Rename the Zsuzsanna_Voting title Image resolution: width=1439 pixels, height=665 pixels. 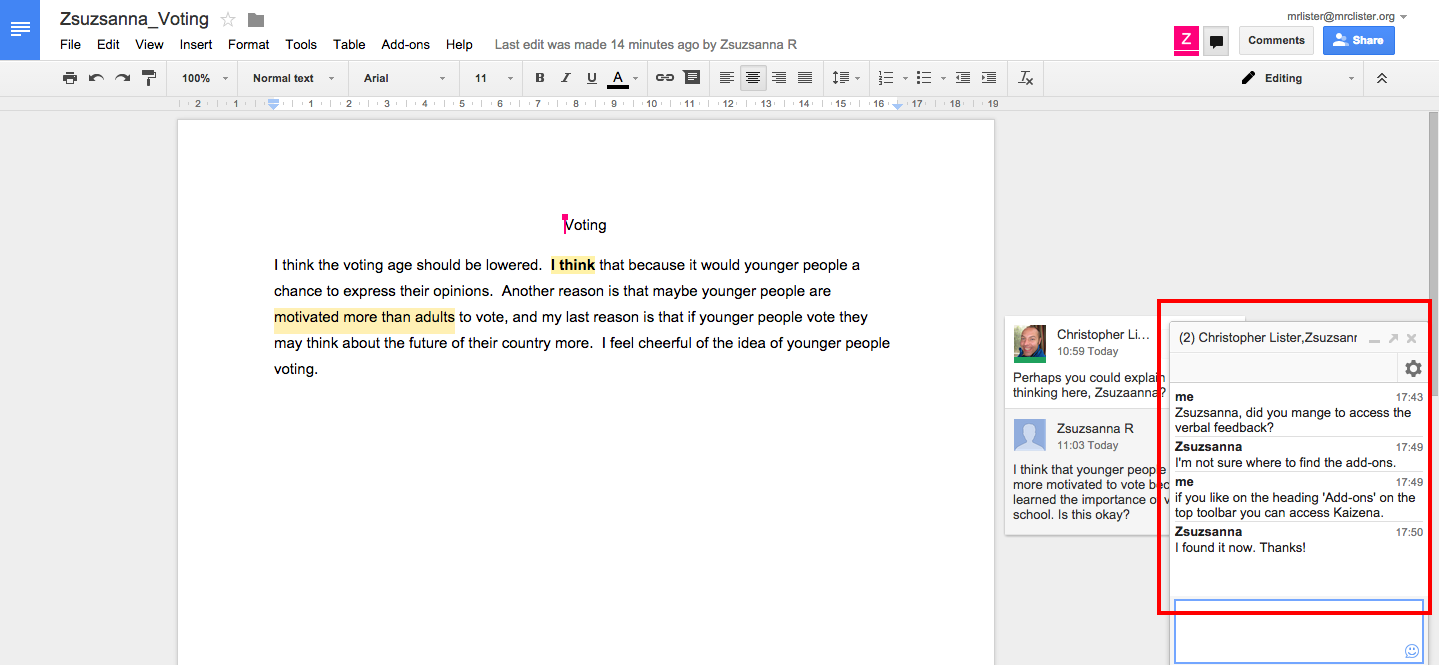click(x=134, y=19)
